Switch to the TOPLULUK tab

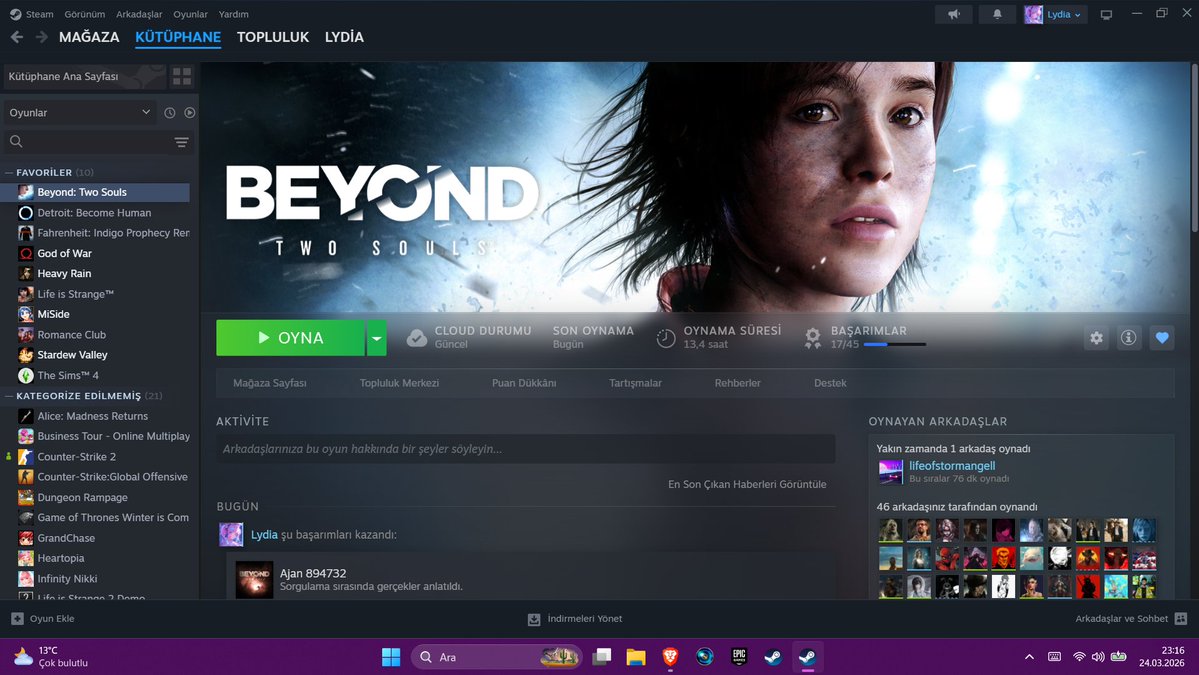point(273,37)
